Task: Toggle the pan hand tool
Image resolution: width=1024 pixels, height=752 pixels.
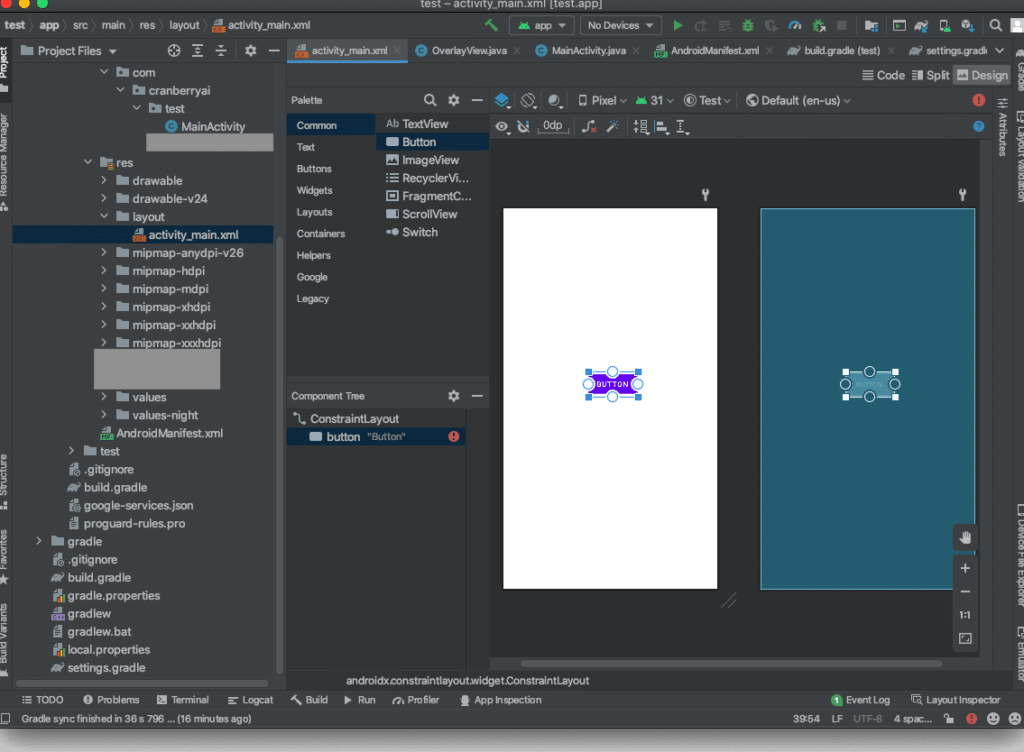Action: 965,538
